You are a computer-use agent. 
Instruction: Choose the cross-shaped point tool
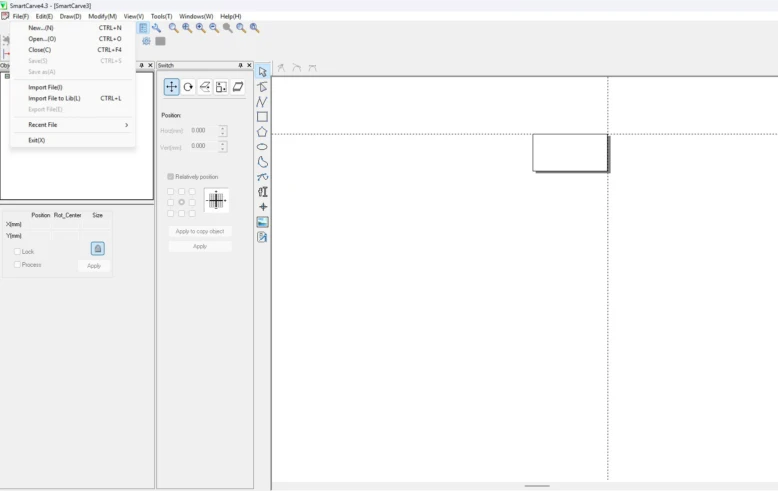pyautogui.click(x=262, y=207)
